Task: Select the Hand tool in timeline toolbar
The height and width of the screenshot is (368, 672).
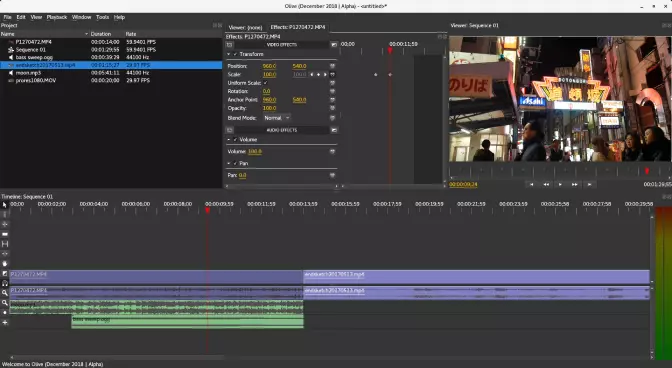Action: coord(5,263)
